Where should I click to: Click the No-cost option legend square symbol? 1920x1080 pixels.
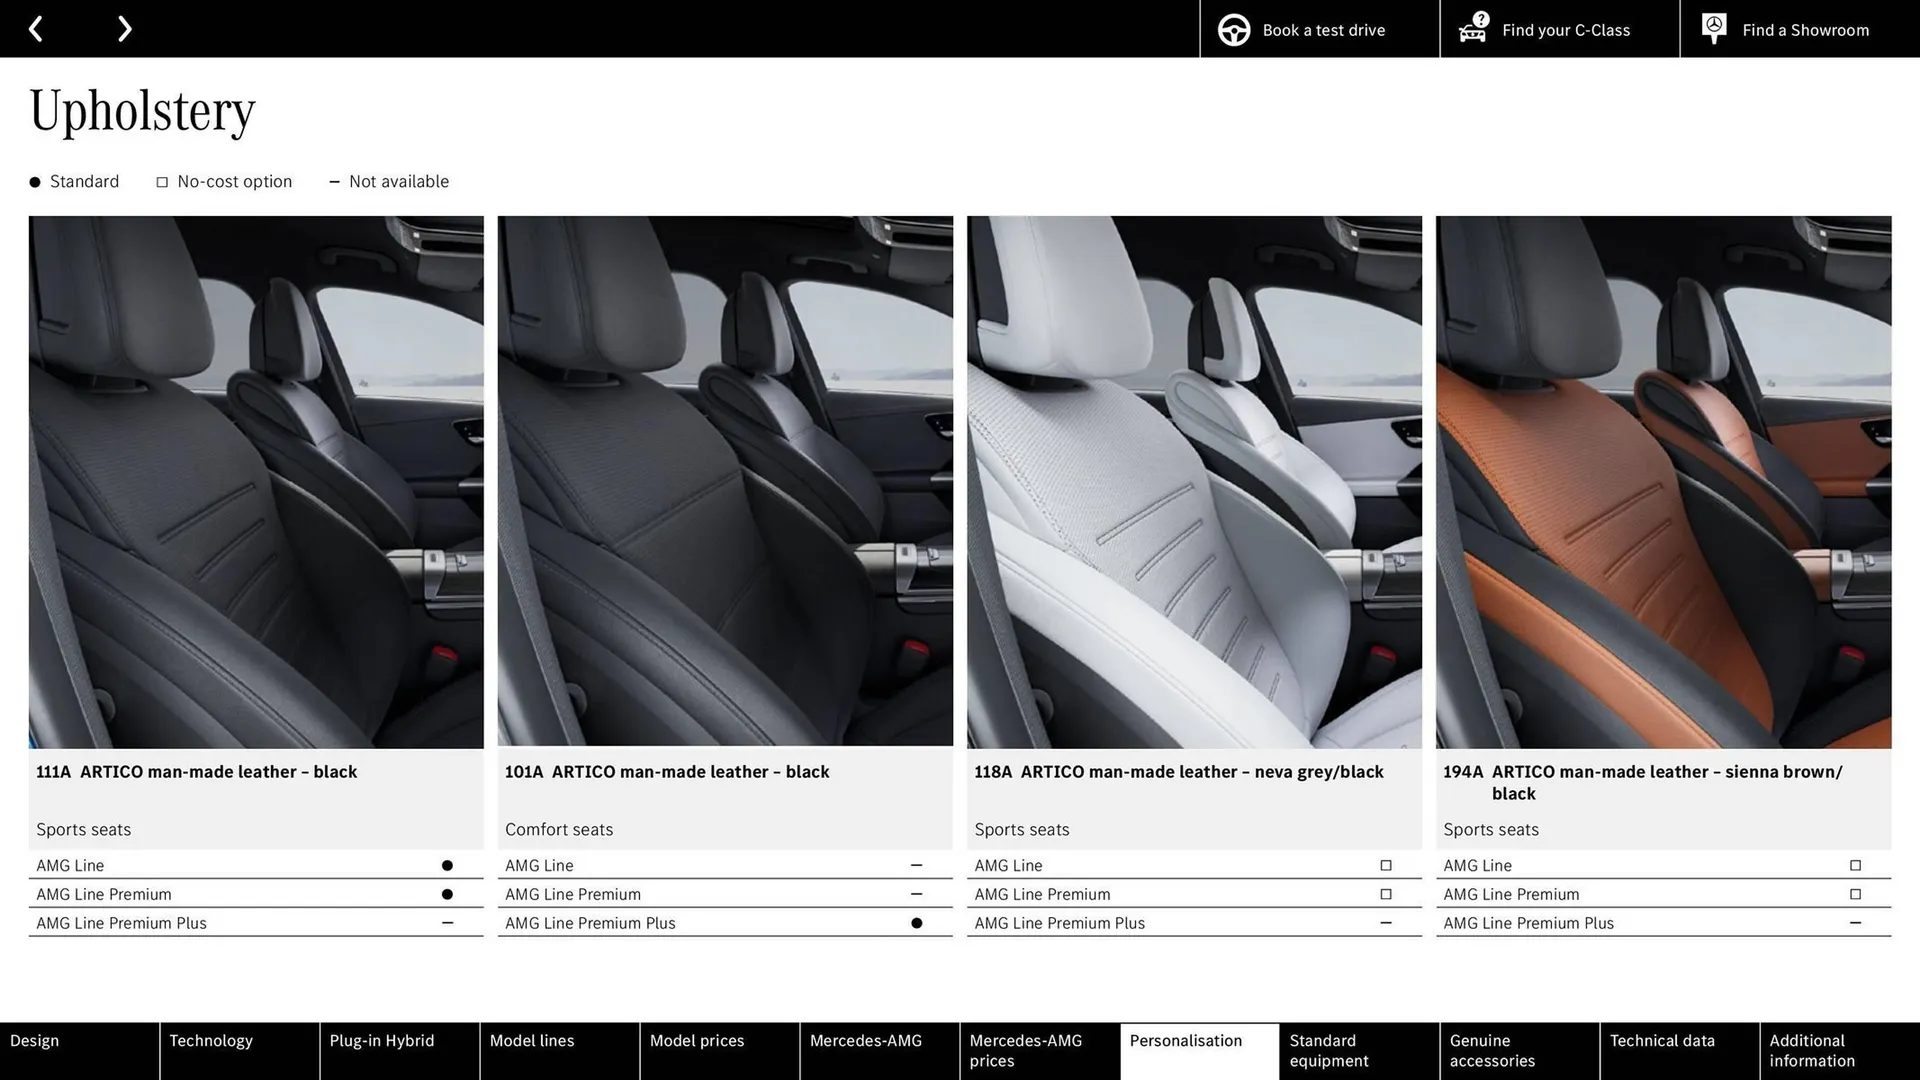(161, 181)
